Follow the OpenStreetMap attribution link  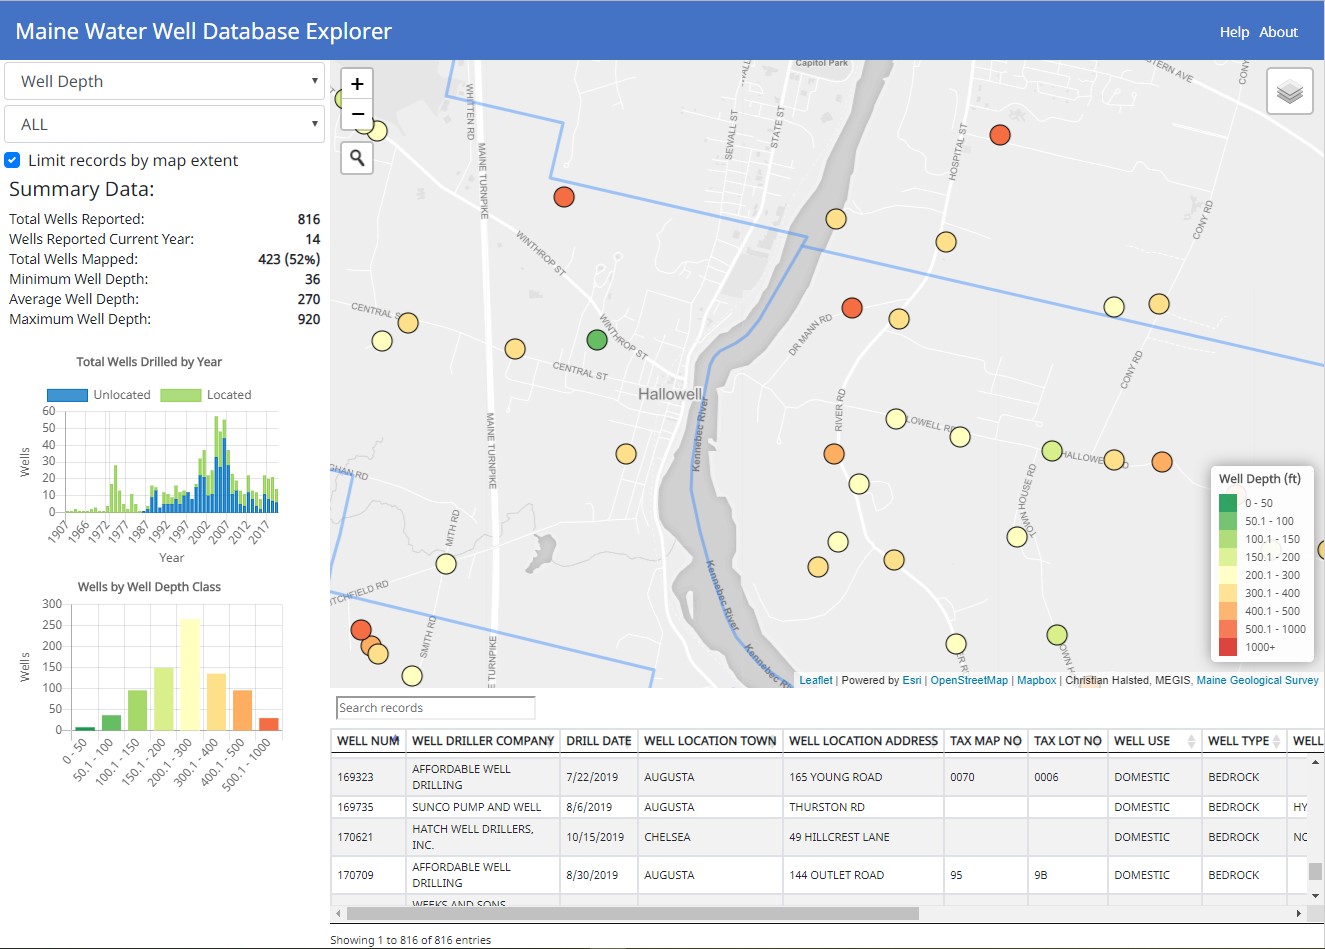coord(968,680)
